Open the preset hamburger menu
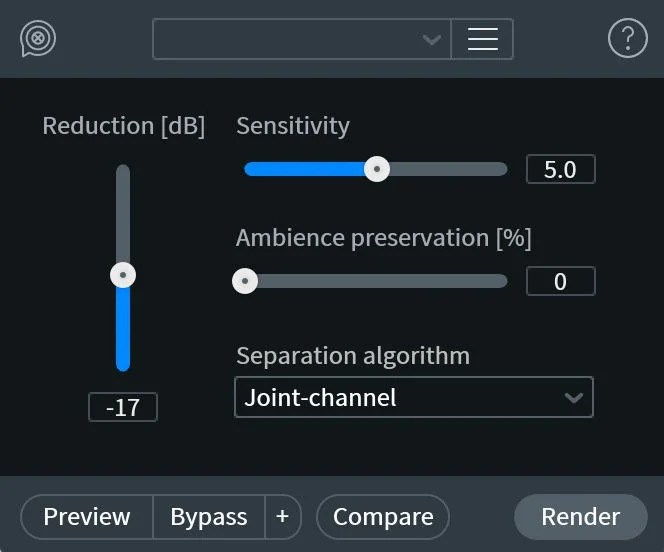 pyautogui.click(x=482, y=39)
